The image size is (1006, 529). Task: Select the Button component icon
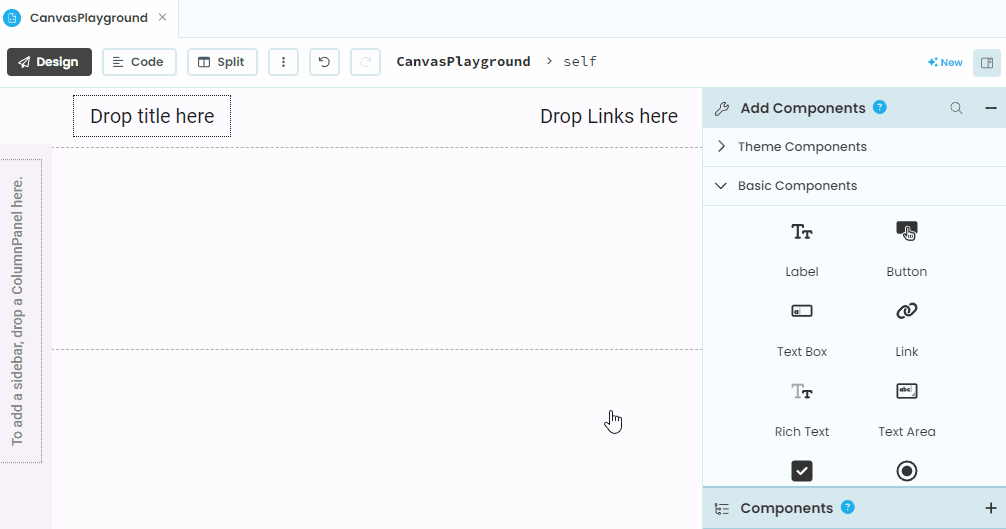(907, 231)
